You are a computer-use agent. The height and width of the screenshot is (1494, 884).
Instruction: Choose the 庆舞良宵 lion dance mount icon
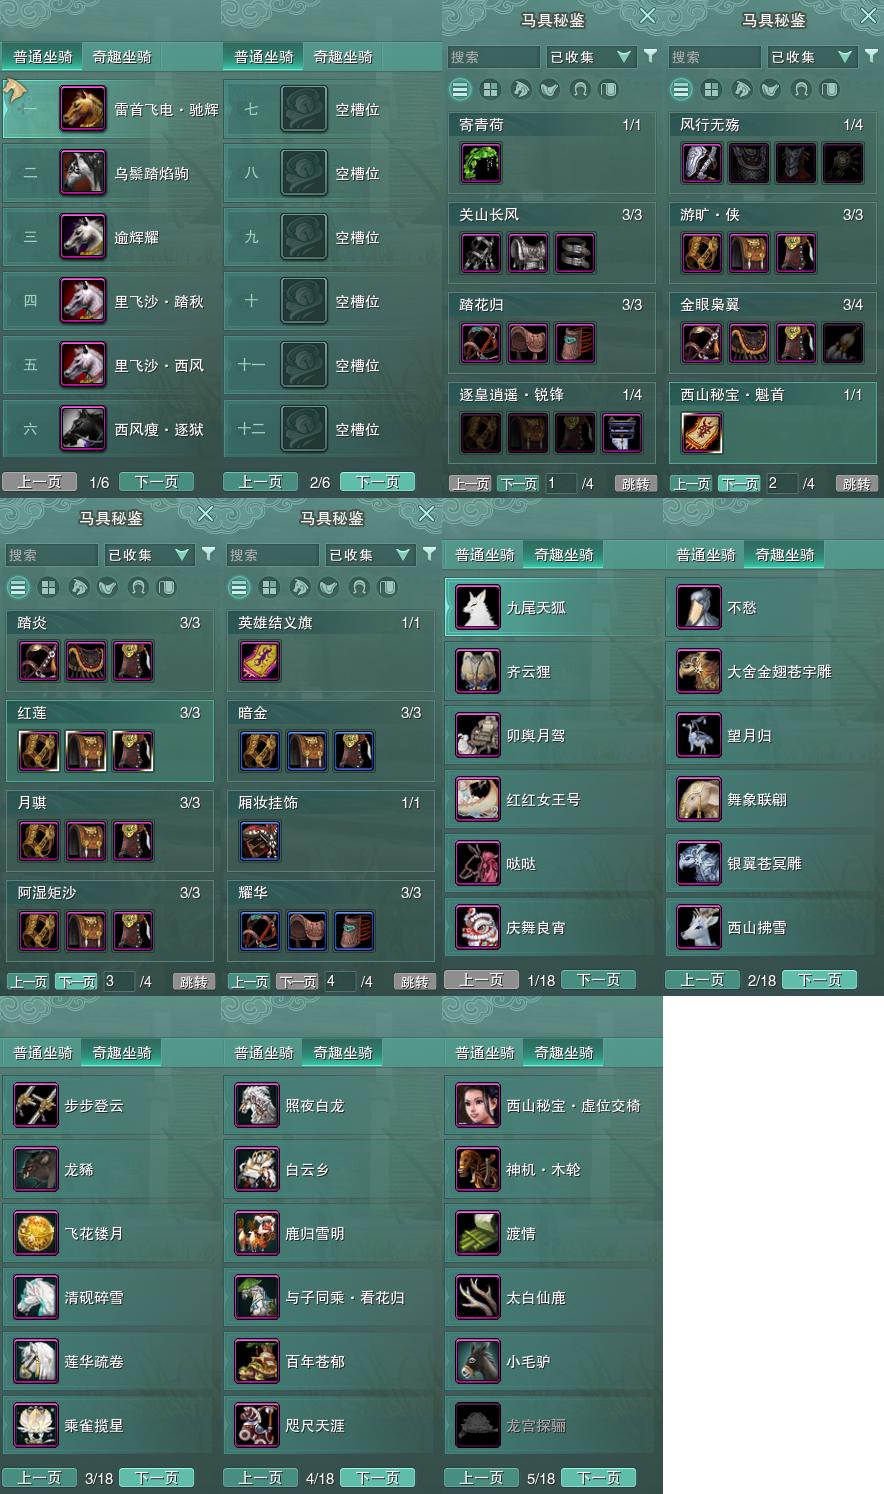point(477,927)
